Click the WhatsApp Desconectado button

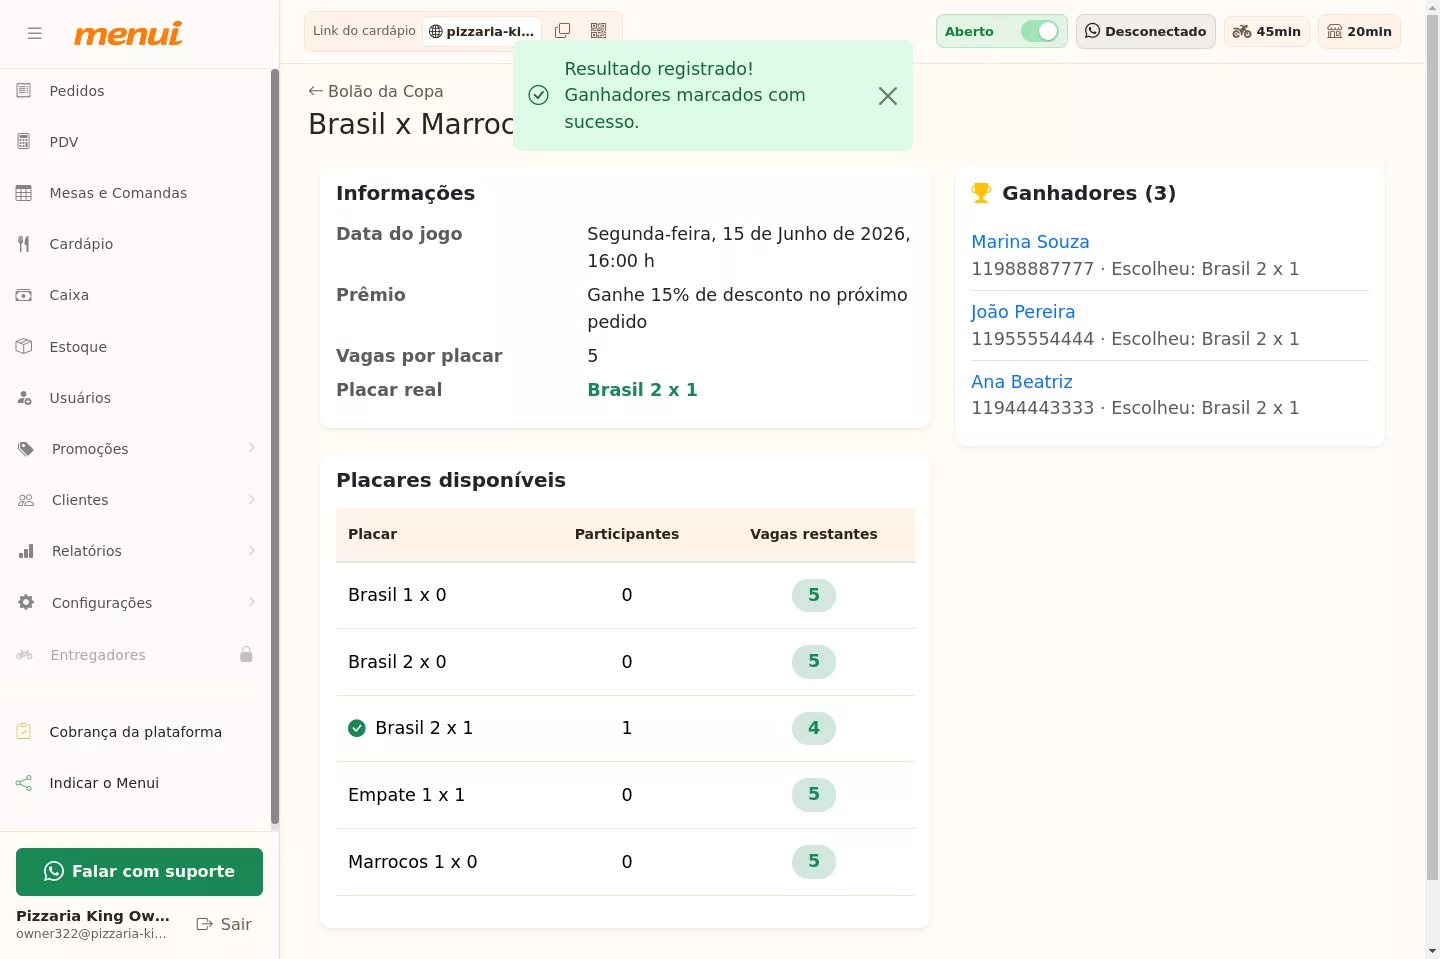[1146, 31]
